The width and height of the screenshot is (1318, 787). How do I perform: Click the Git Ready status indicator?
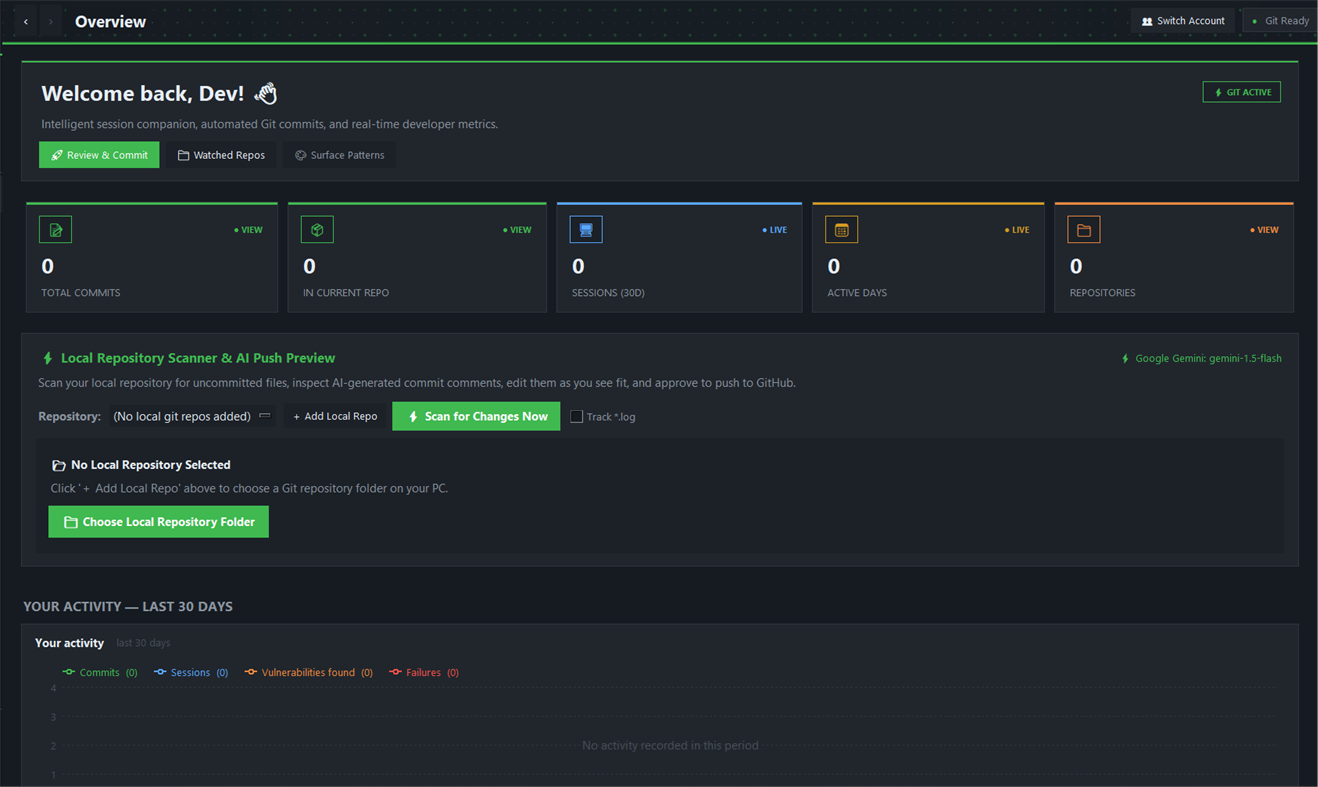[1280, 21]
